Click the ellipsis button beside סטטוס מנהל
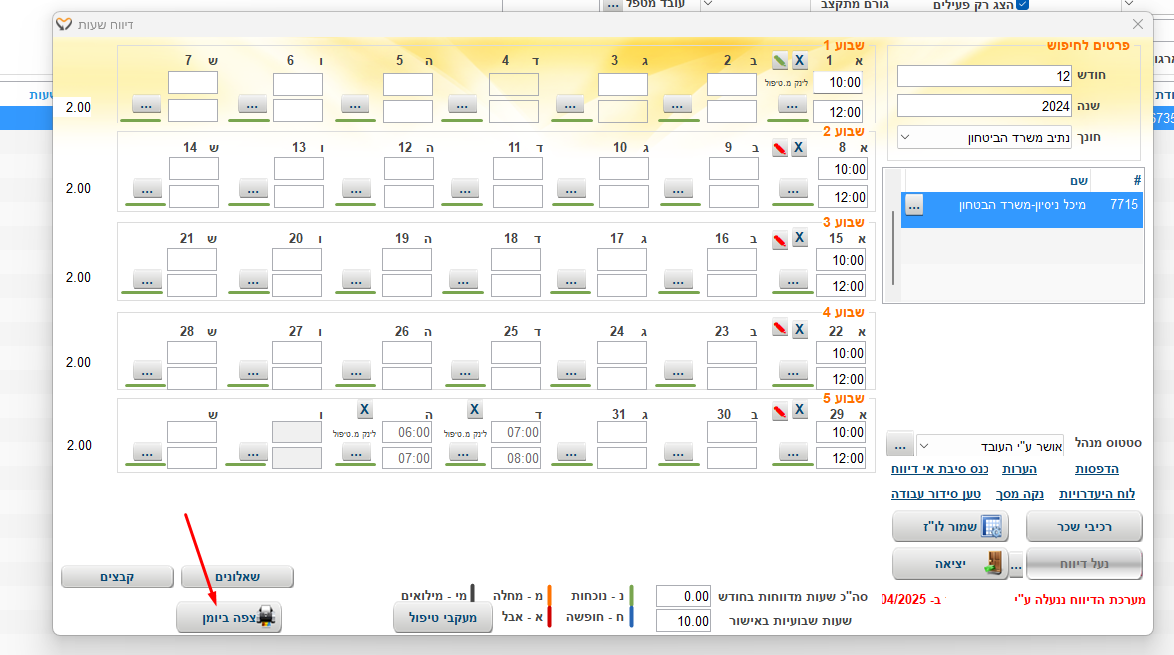 899,443
